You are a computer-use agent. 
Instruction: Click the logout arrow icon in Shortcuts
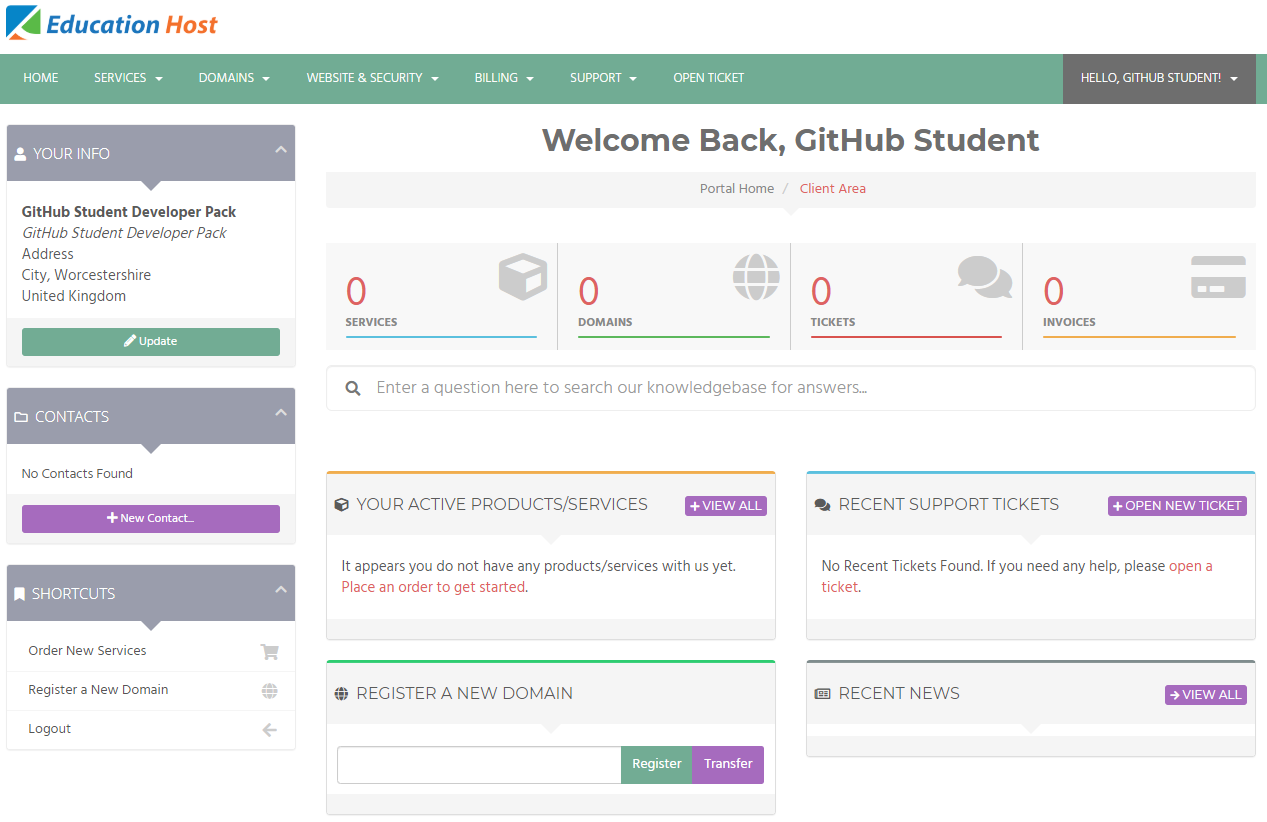pos(269,730)
